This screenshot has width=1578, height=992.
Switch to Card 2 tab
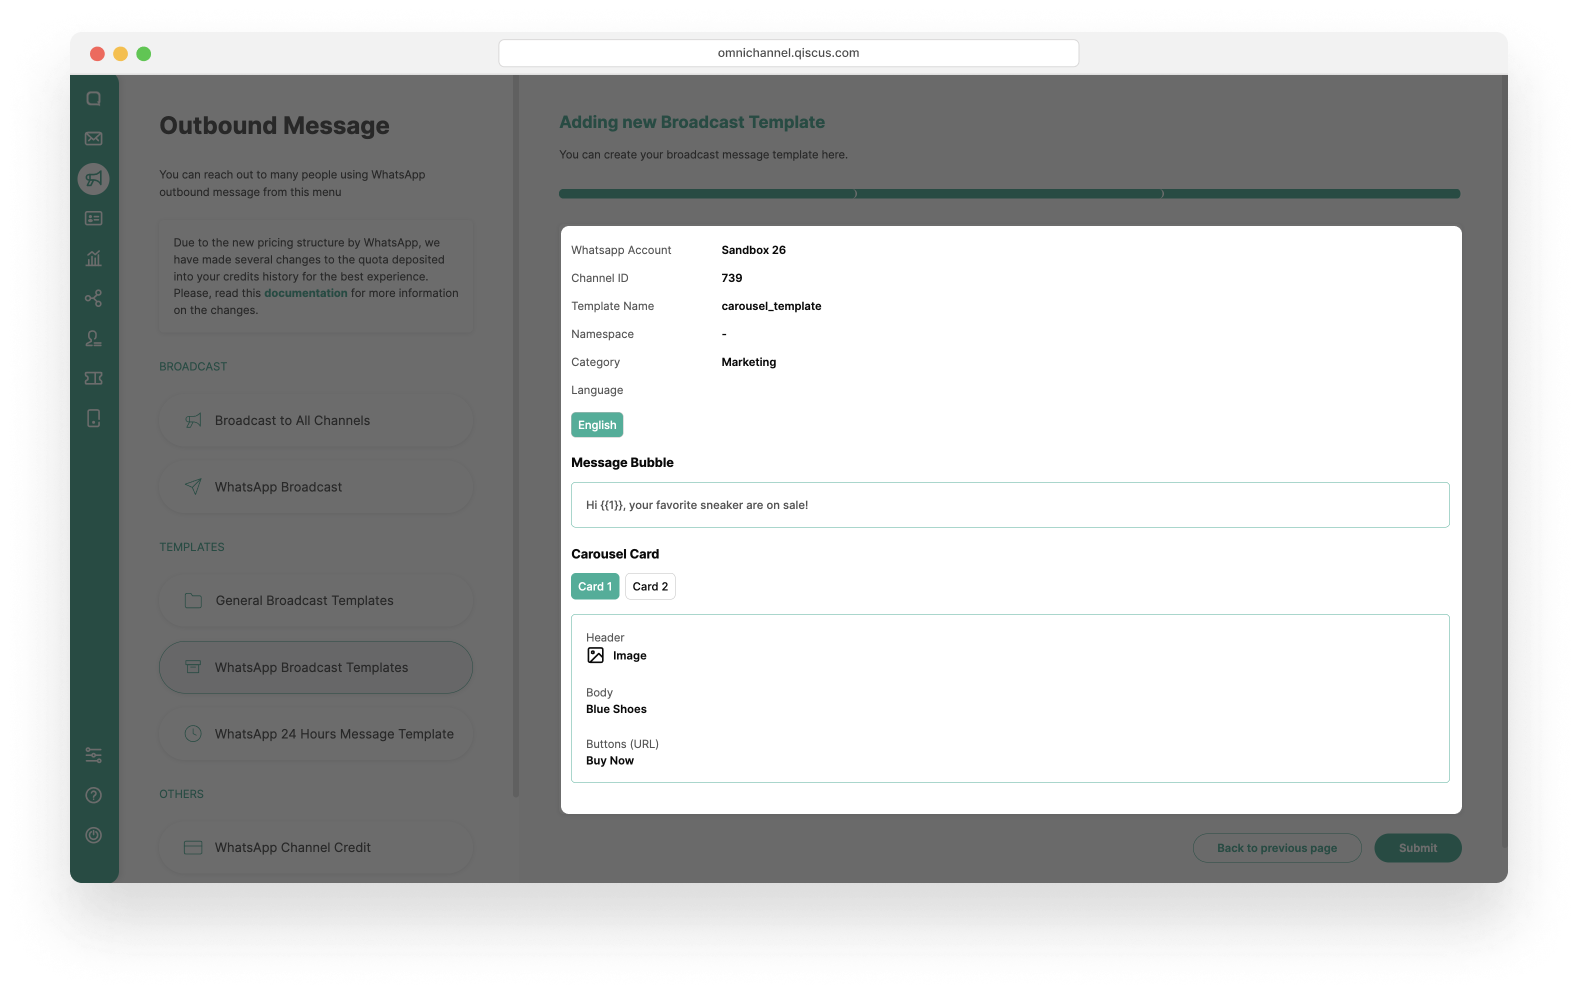(x=650, y=587)
